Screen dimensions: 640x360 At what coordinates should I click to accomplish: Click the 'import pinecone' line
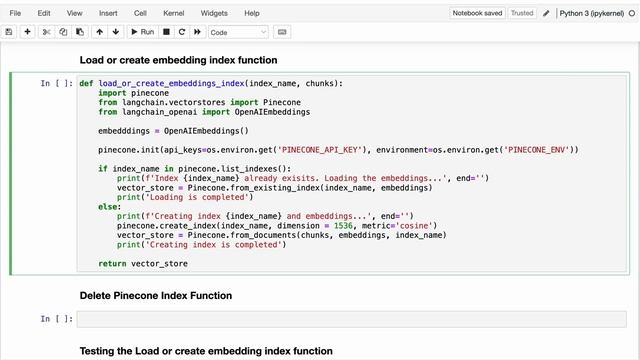pyautogui.click(x=133, y=93)
